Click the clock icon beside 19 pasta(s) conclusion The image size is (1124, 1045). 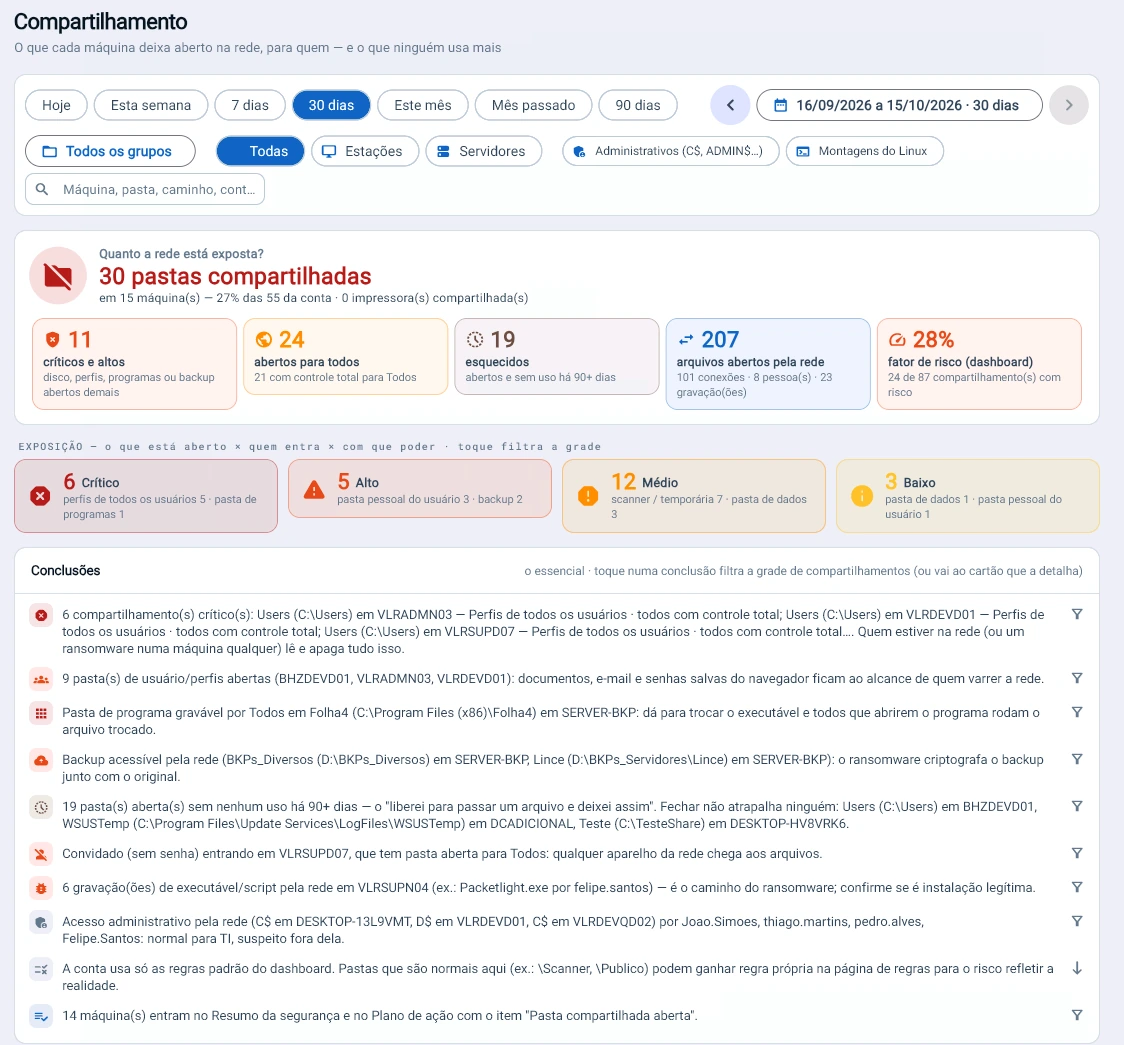41,807
